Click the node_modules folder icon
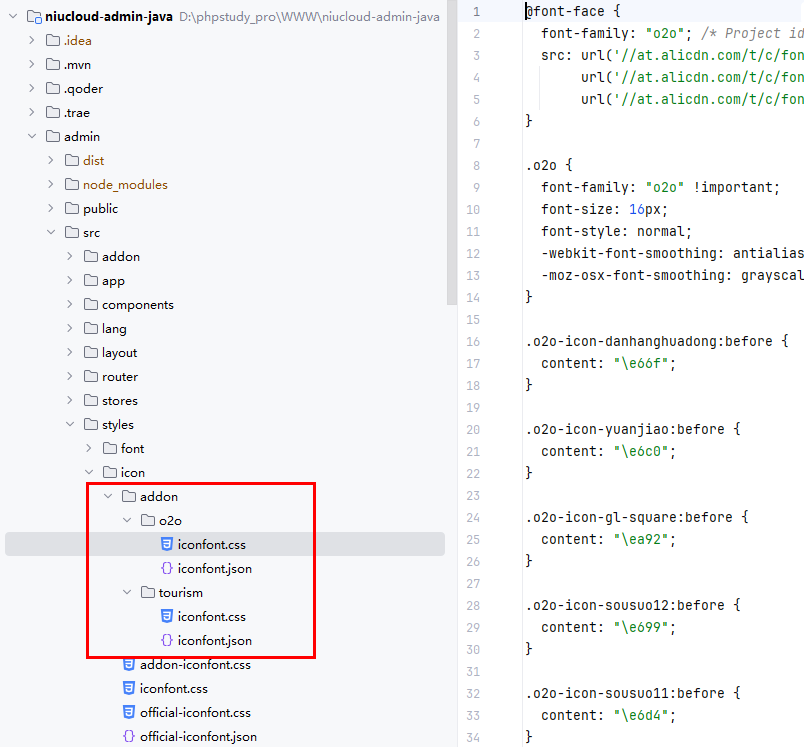 (72, 185)
